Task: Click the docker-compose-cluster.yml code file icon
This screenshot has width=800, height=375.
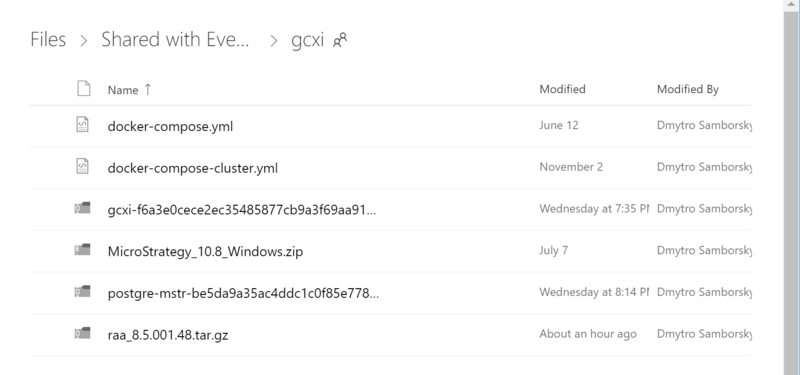Action: point(83,166)
